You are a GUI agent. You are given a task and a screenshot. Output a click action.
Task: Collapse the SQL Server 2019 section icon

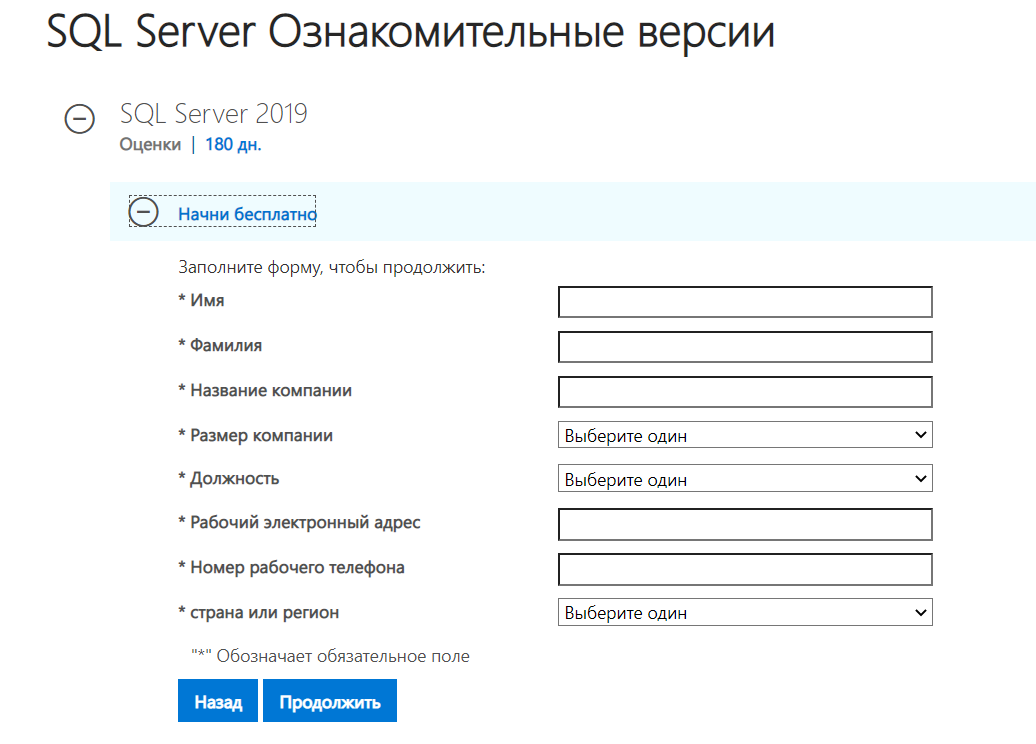tap(80, 119)
